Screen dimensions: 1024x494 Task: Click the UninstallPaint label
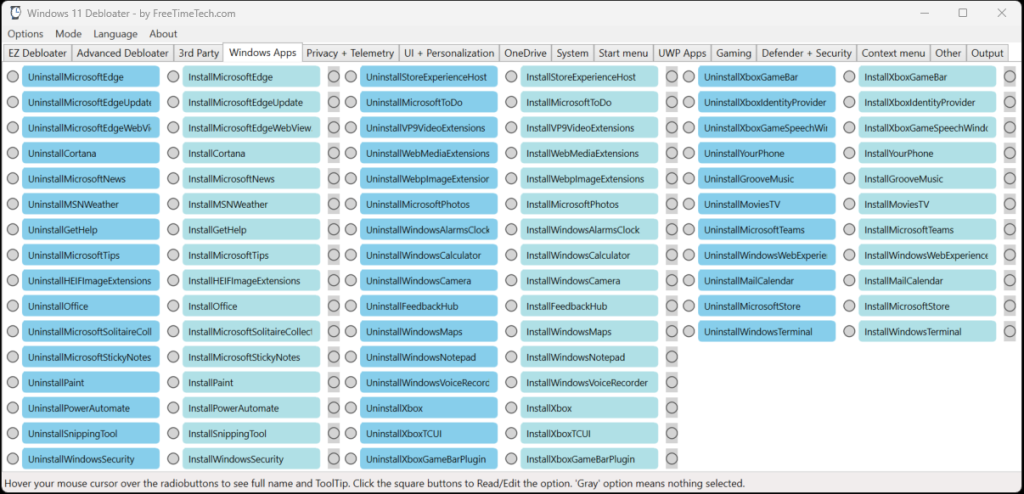(x=90, y=383)
